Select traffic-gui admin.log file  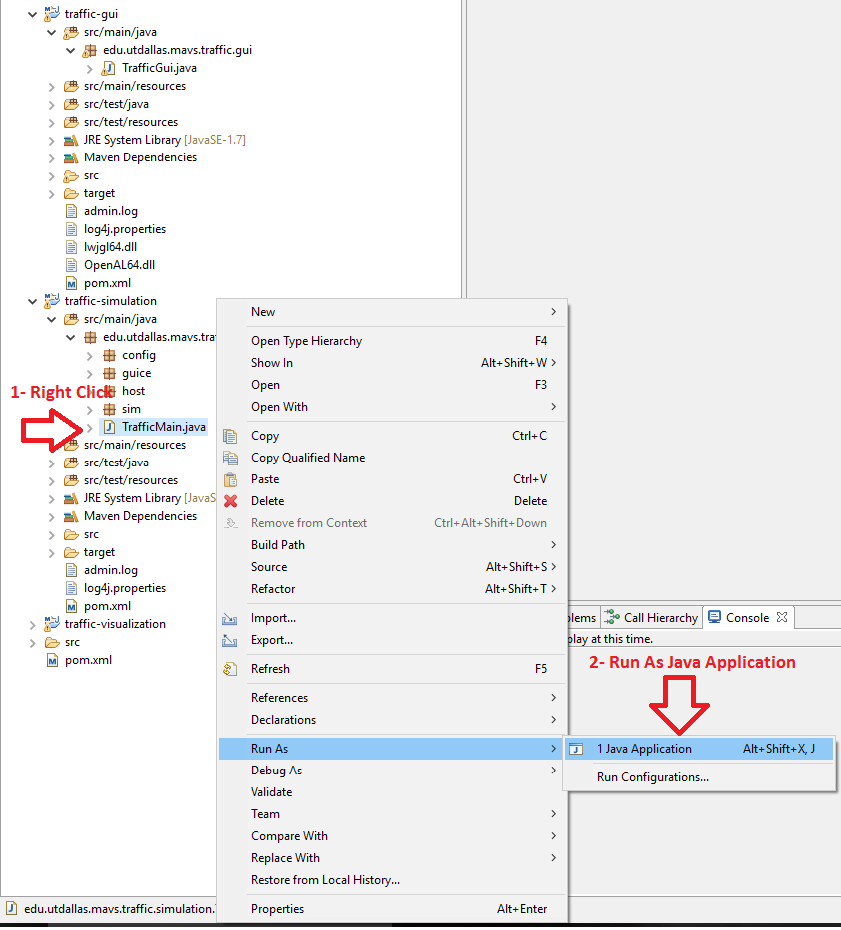point(111,211)
